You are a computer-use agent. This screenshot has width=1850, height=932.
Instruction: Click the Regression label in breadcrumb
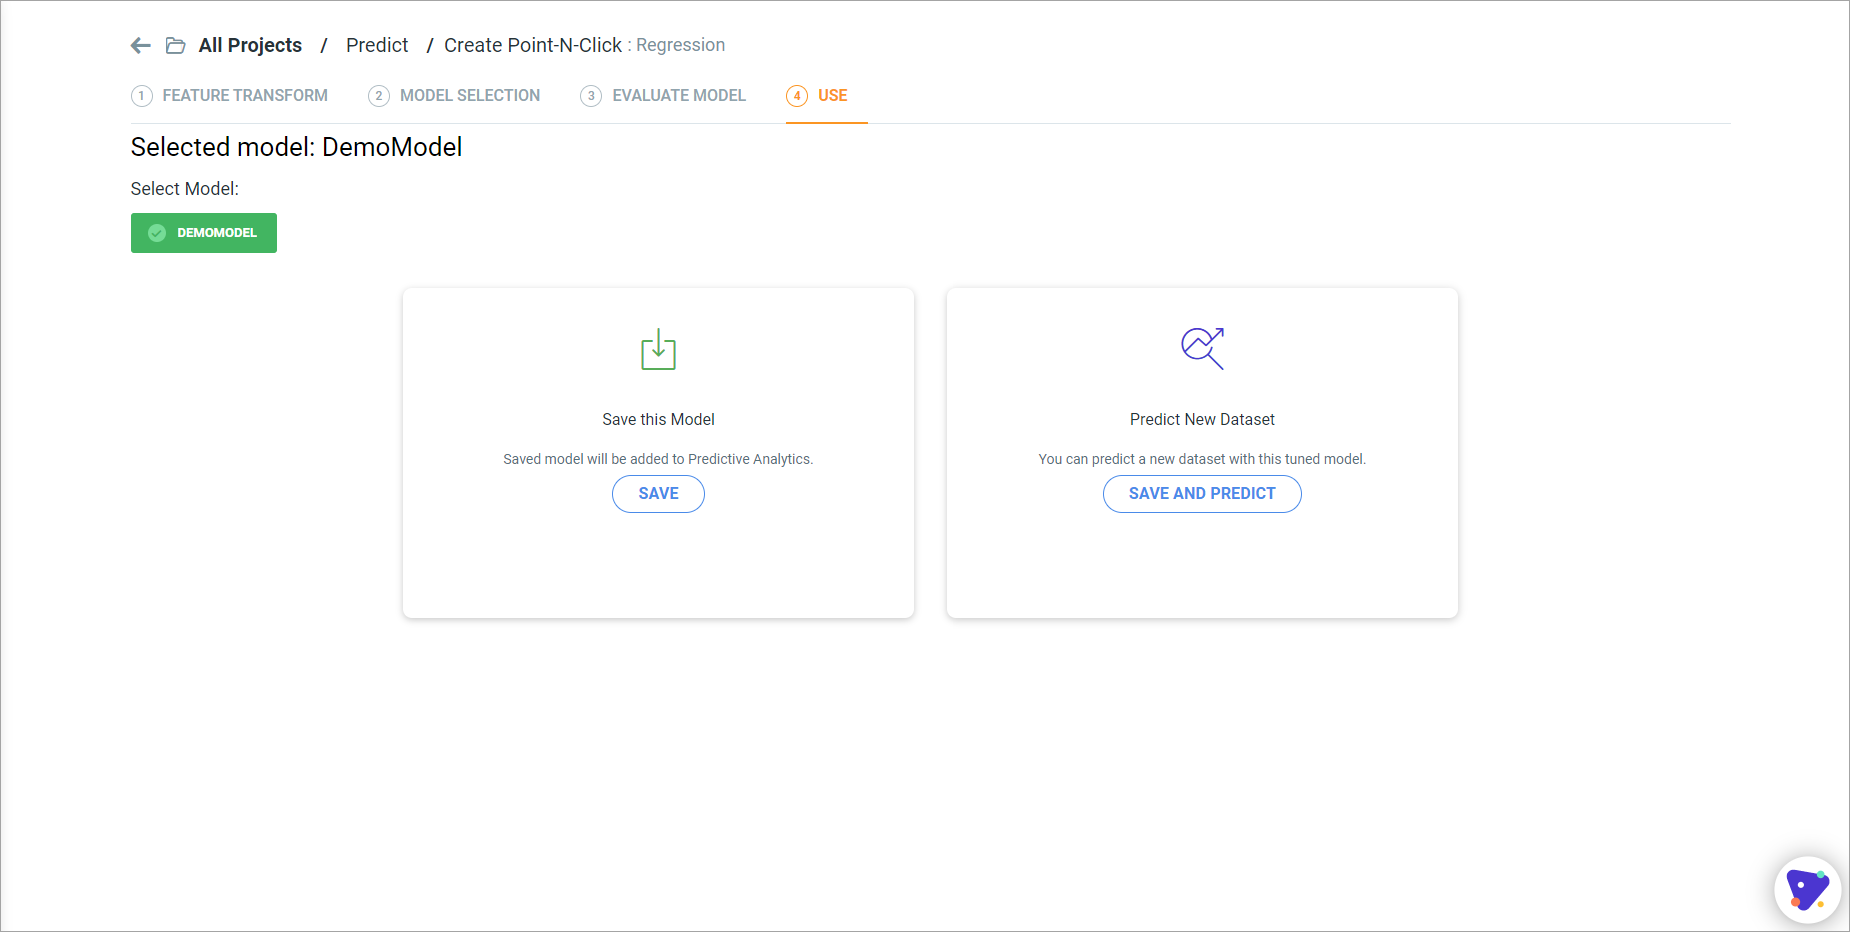click(x=680, y=45)
